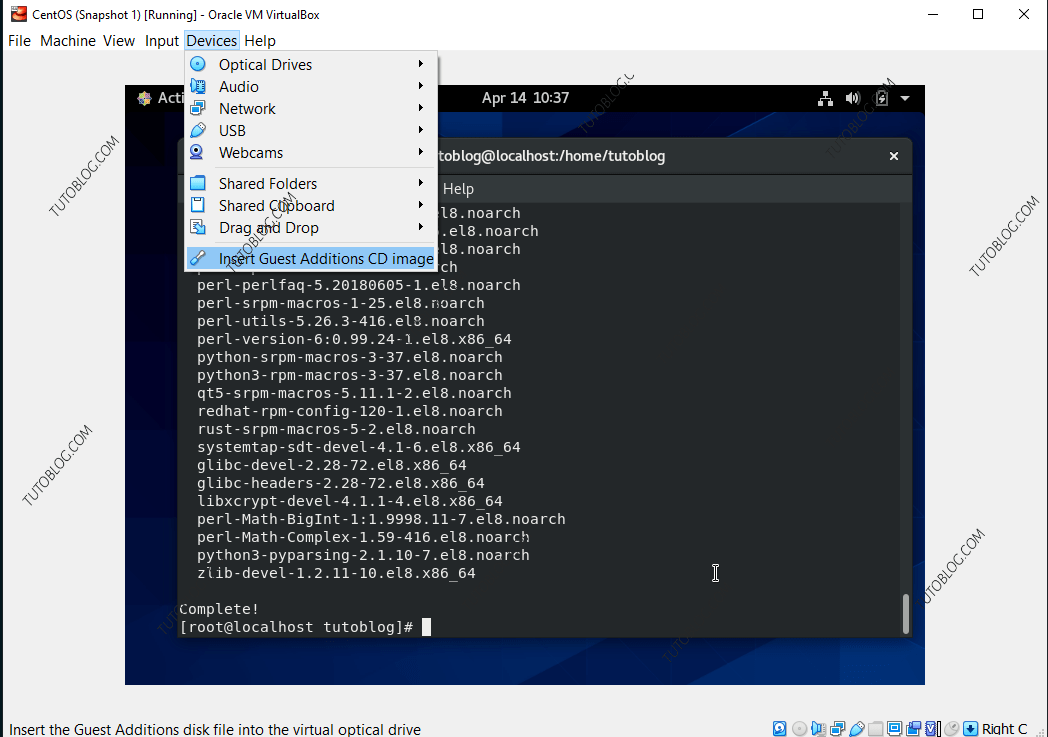Image resolution: width=1048 pixels, height=737 pixels.
Task: Click the guest wired network icon
Action: click(x=825, y=98)
